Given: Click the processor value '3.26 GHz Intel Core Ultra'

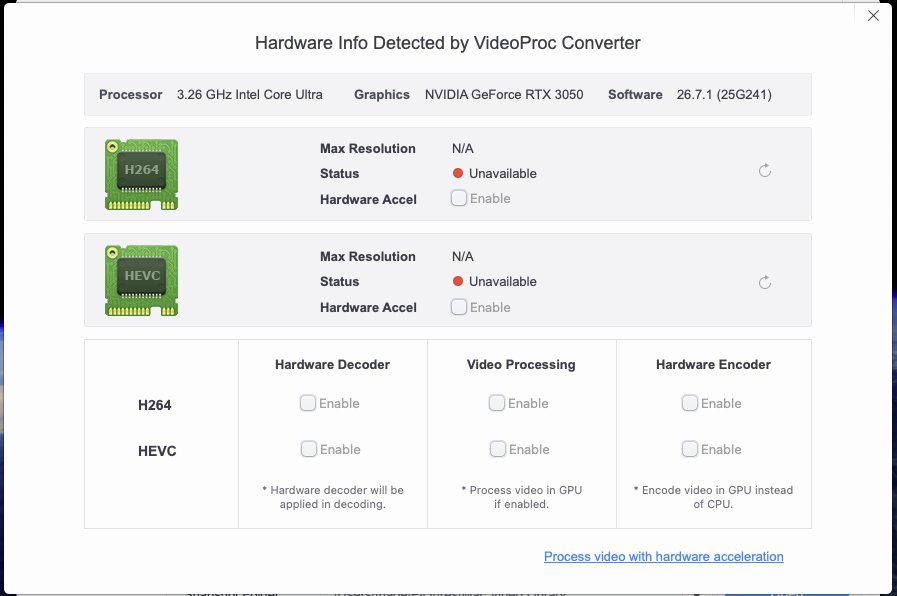Looking at the screenshot, I should tap(249, 95).
